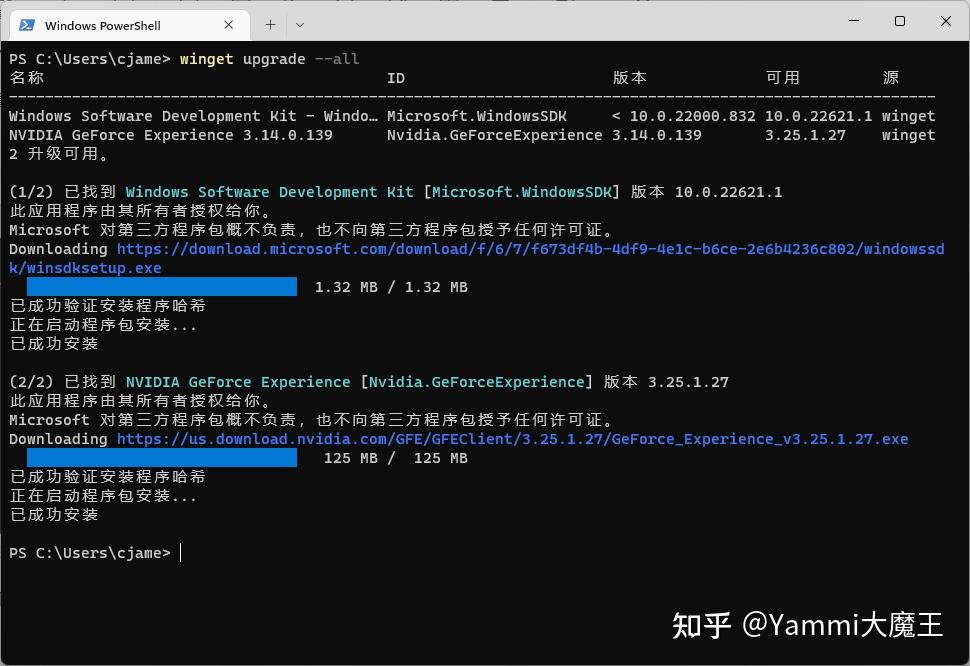The width and height of the screenshot is (970, 666).
Task: Click the '2 升级可用。' summary line
Action: pyautogui.click(x=59, y=154)
